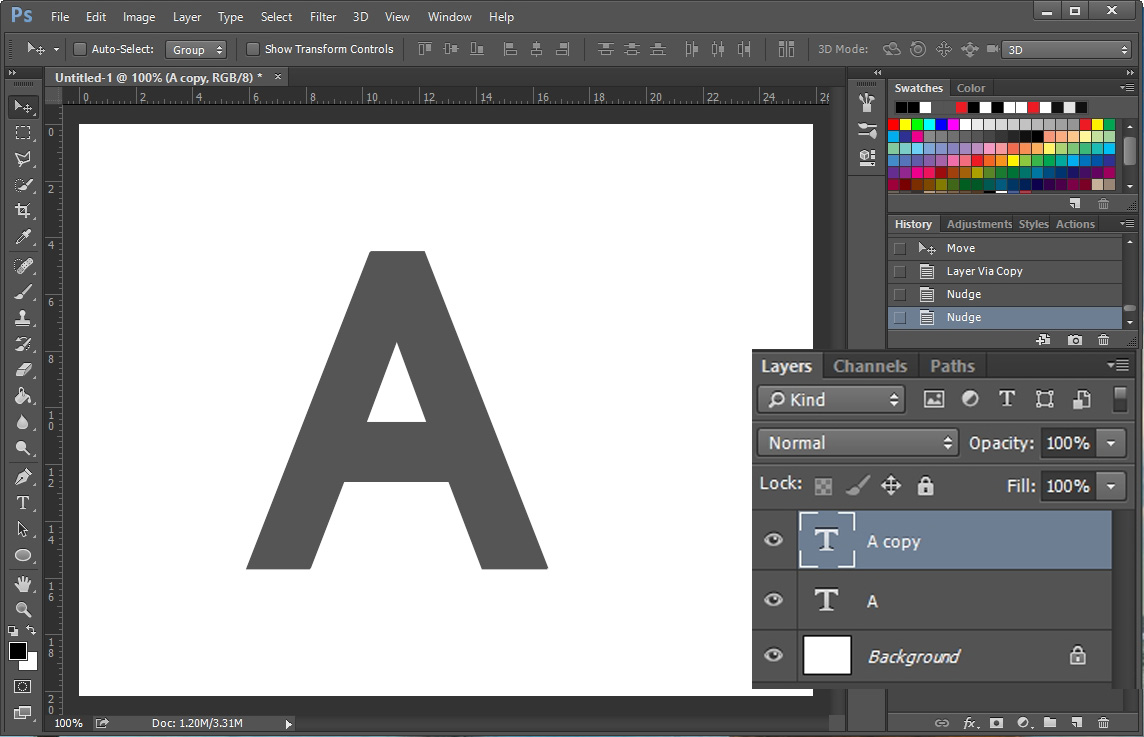Click the A copy layer thumbnail

(x=827, y=540)
